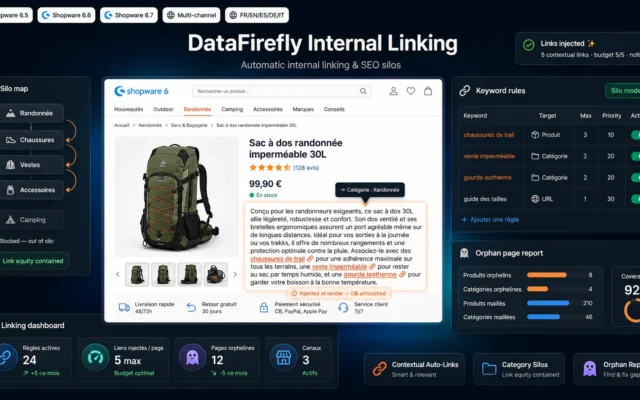Click the Category Silos folder icon
The height and width of the screenshot is (400, 640).
pyautogui.click(x=489, y=369)
